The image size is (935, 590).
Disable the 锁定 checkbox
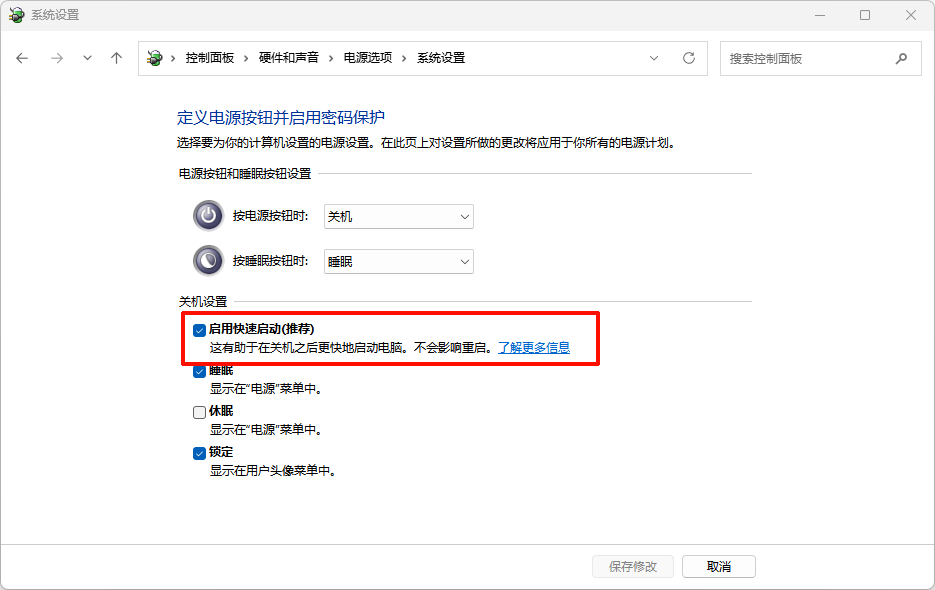coord(200,452)
